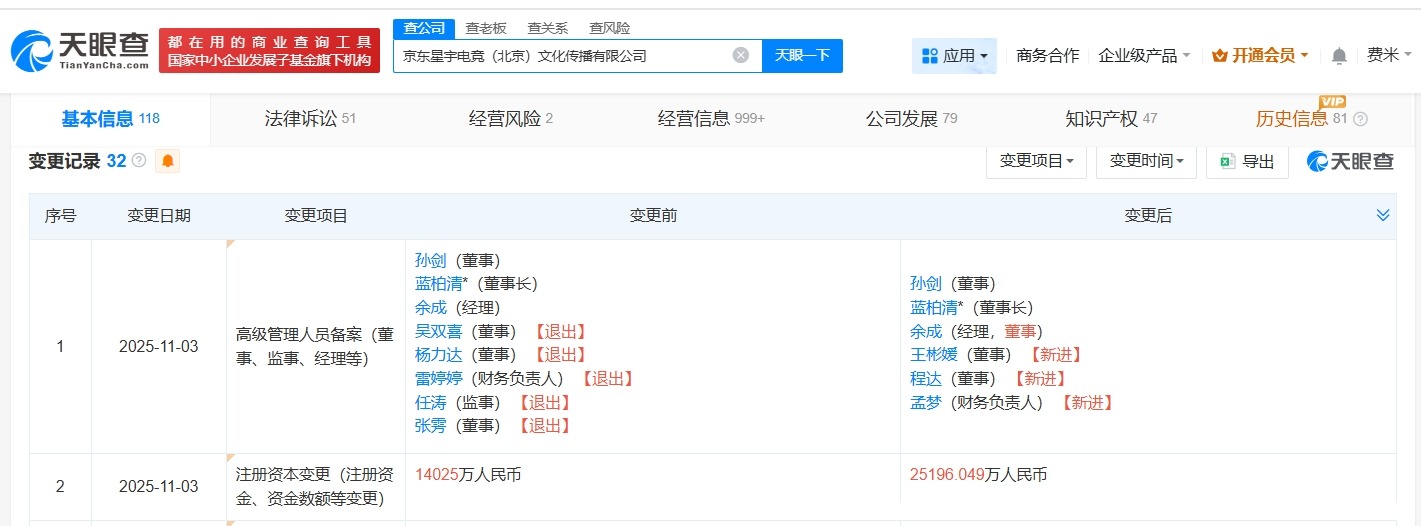Select the 基本信息 tab
Viewport: 1421px width, 526px height.
(110, 119)
